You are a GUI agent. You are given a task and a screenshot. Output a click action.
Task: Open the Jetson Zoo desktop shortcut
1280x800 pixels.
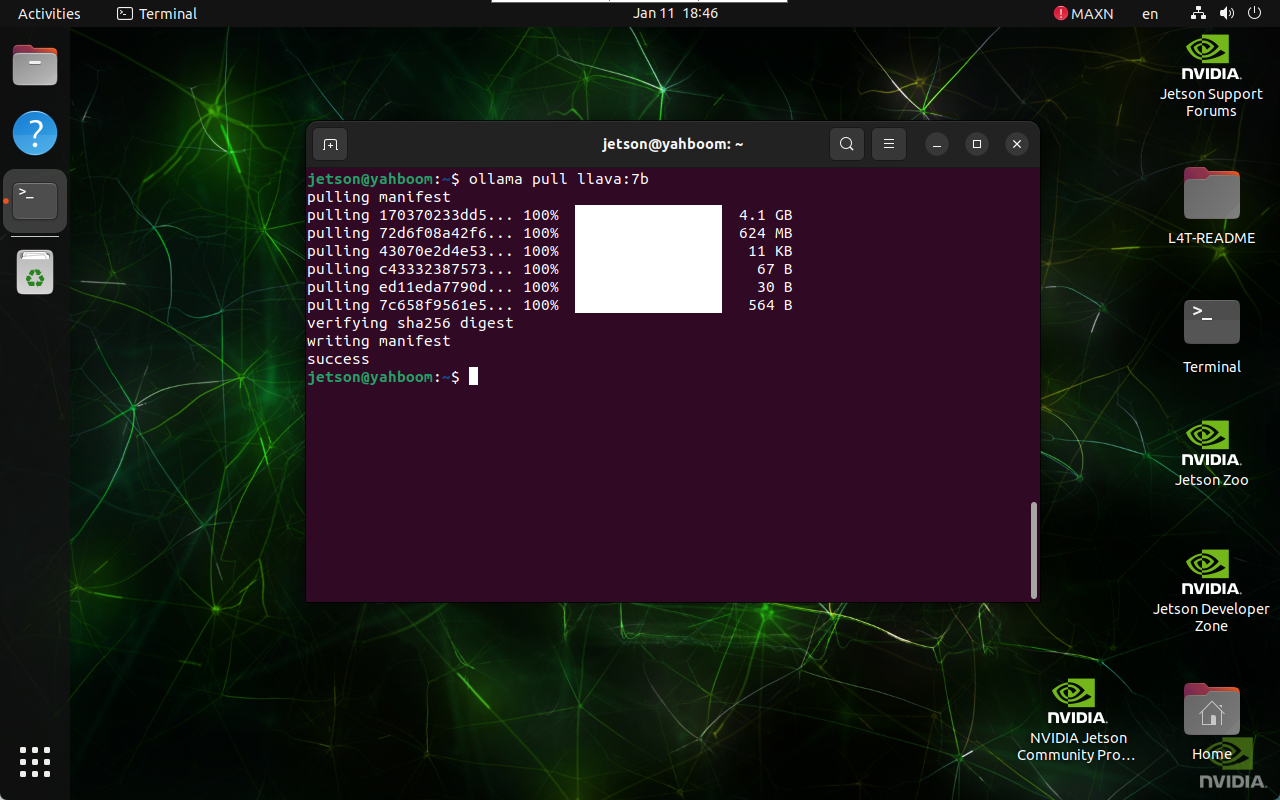coord(1211,454)
